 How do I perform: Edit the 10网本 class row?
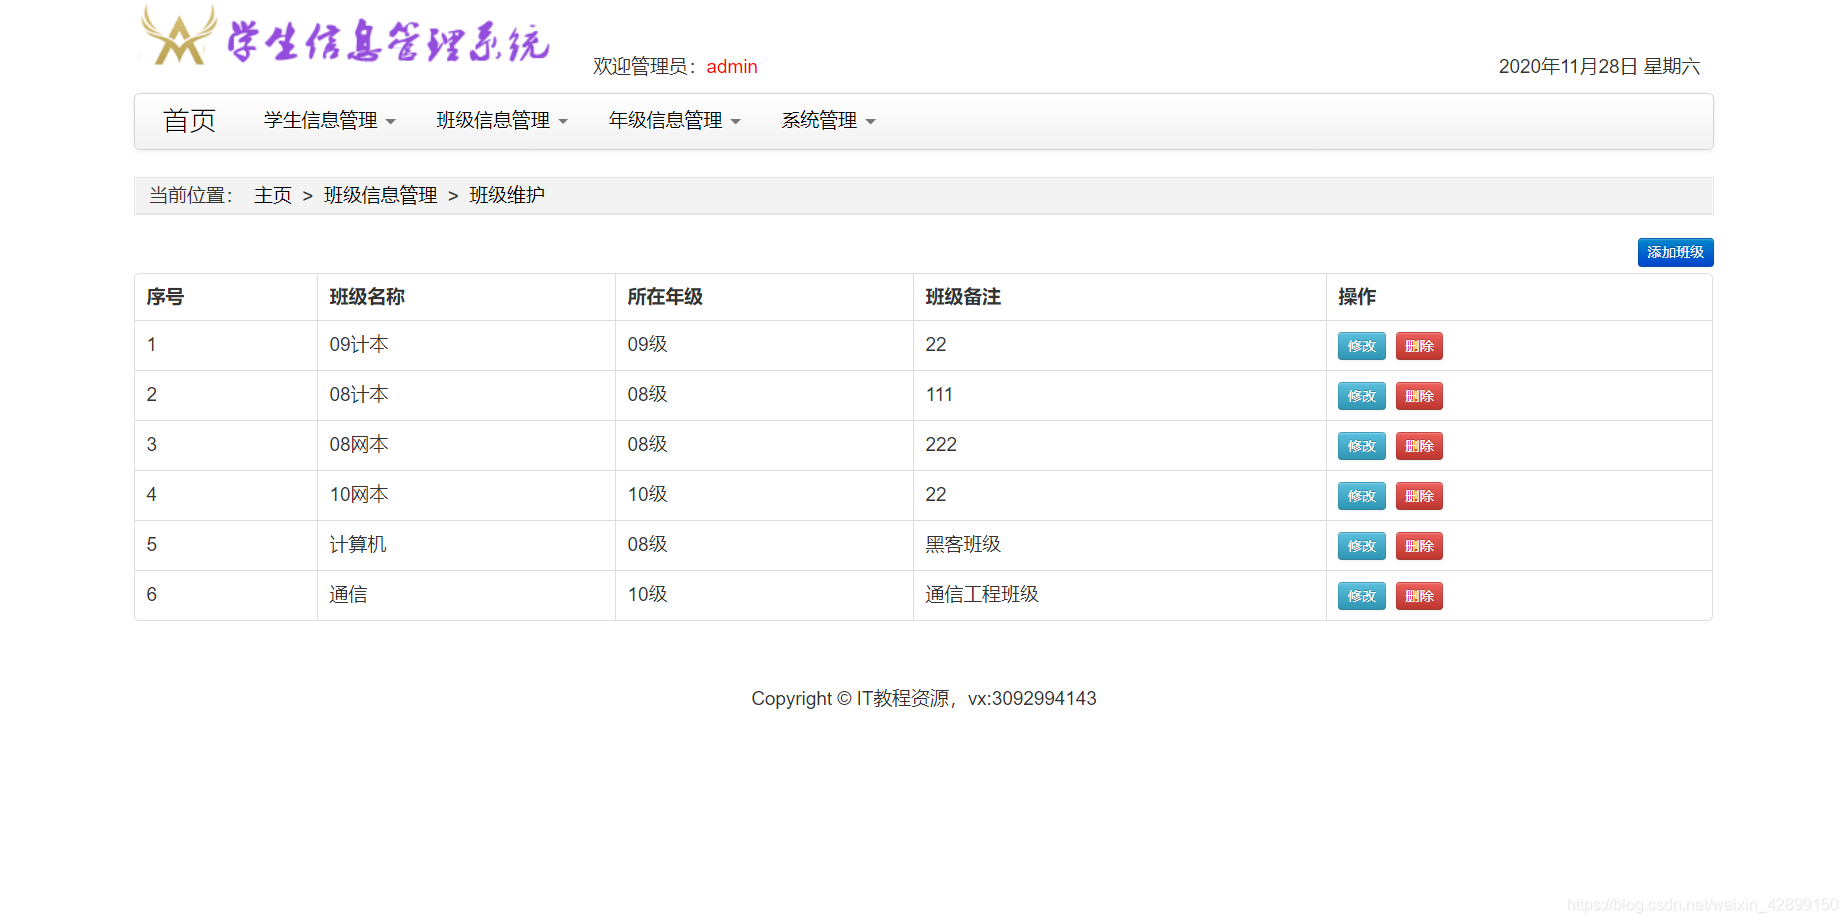pyautogui.click(x=1361, y=496)
